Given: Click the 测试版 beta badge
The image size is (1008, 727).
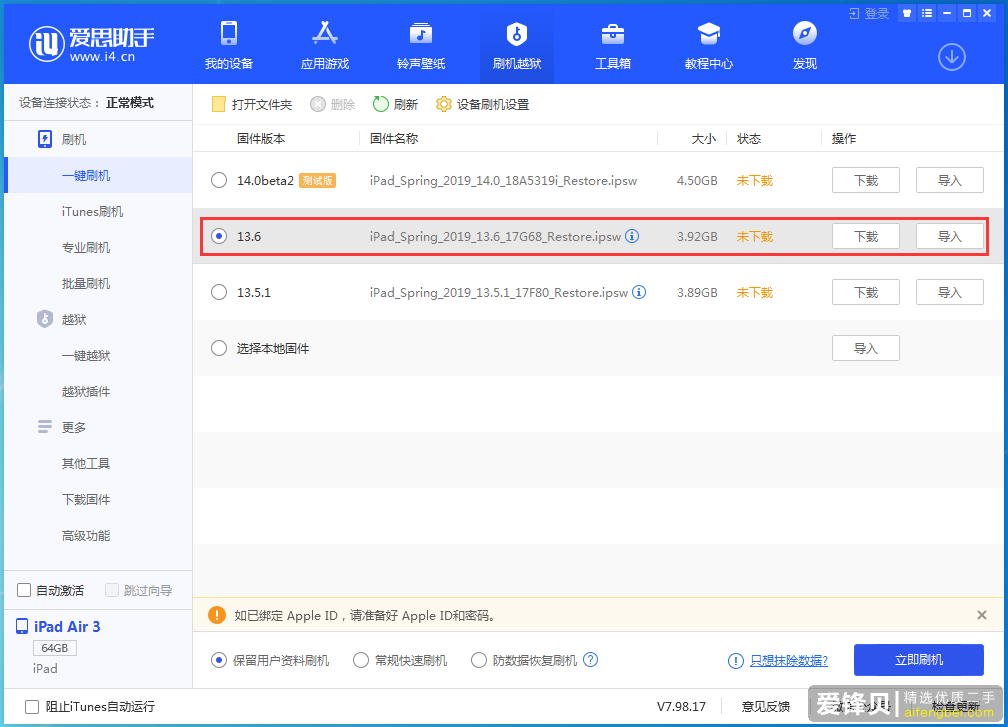Looking at the screenshot, I should pyautogui.click(x=318, y=180).
